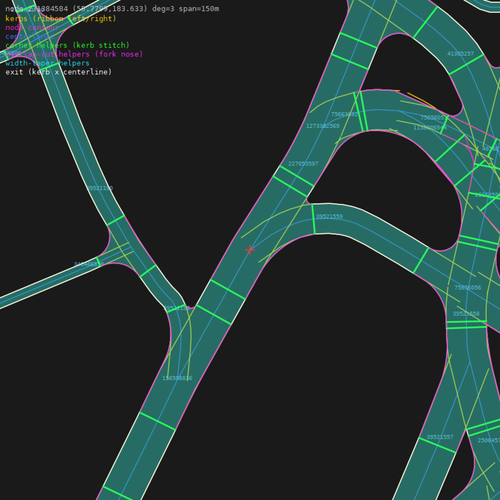Click road label 39521190
This screenshot has height=500, width=500.
[100, 188]
